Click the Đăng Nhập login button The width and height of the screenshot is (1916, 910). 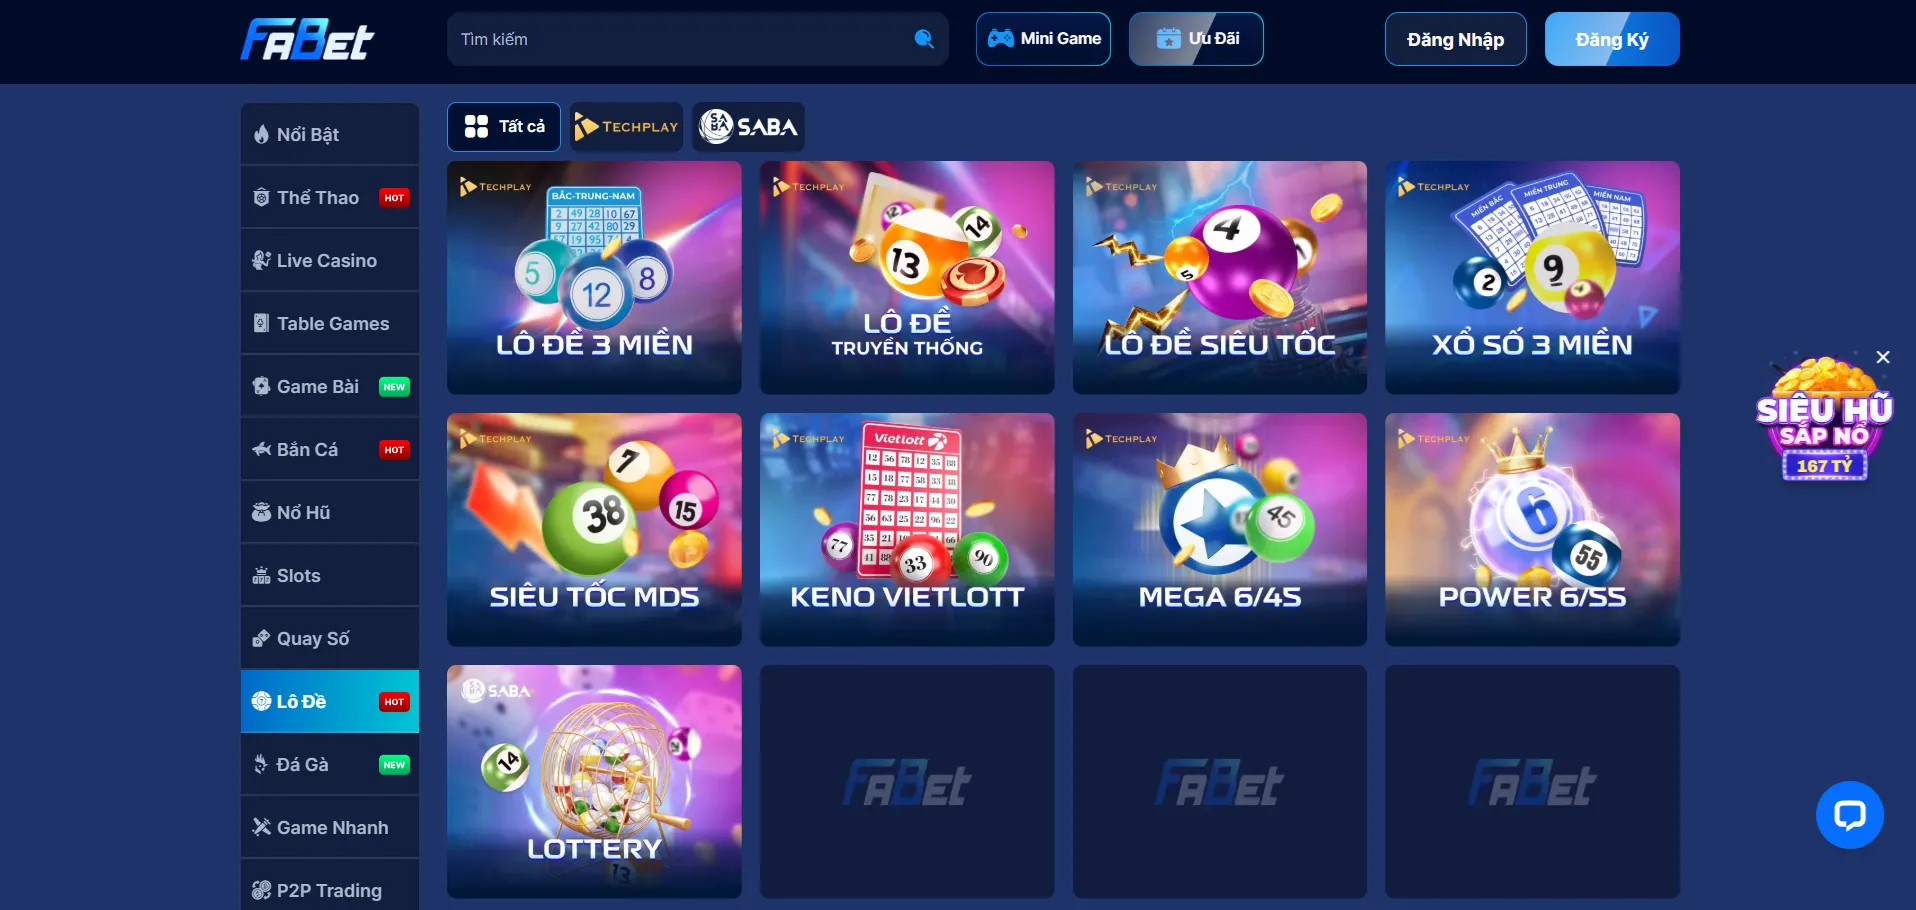1455,39
